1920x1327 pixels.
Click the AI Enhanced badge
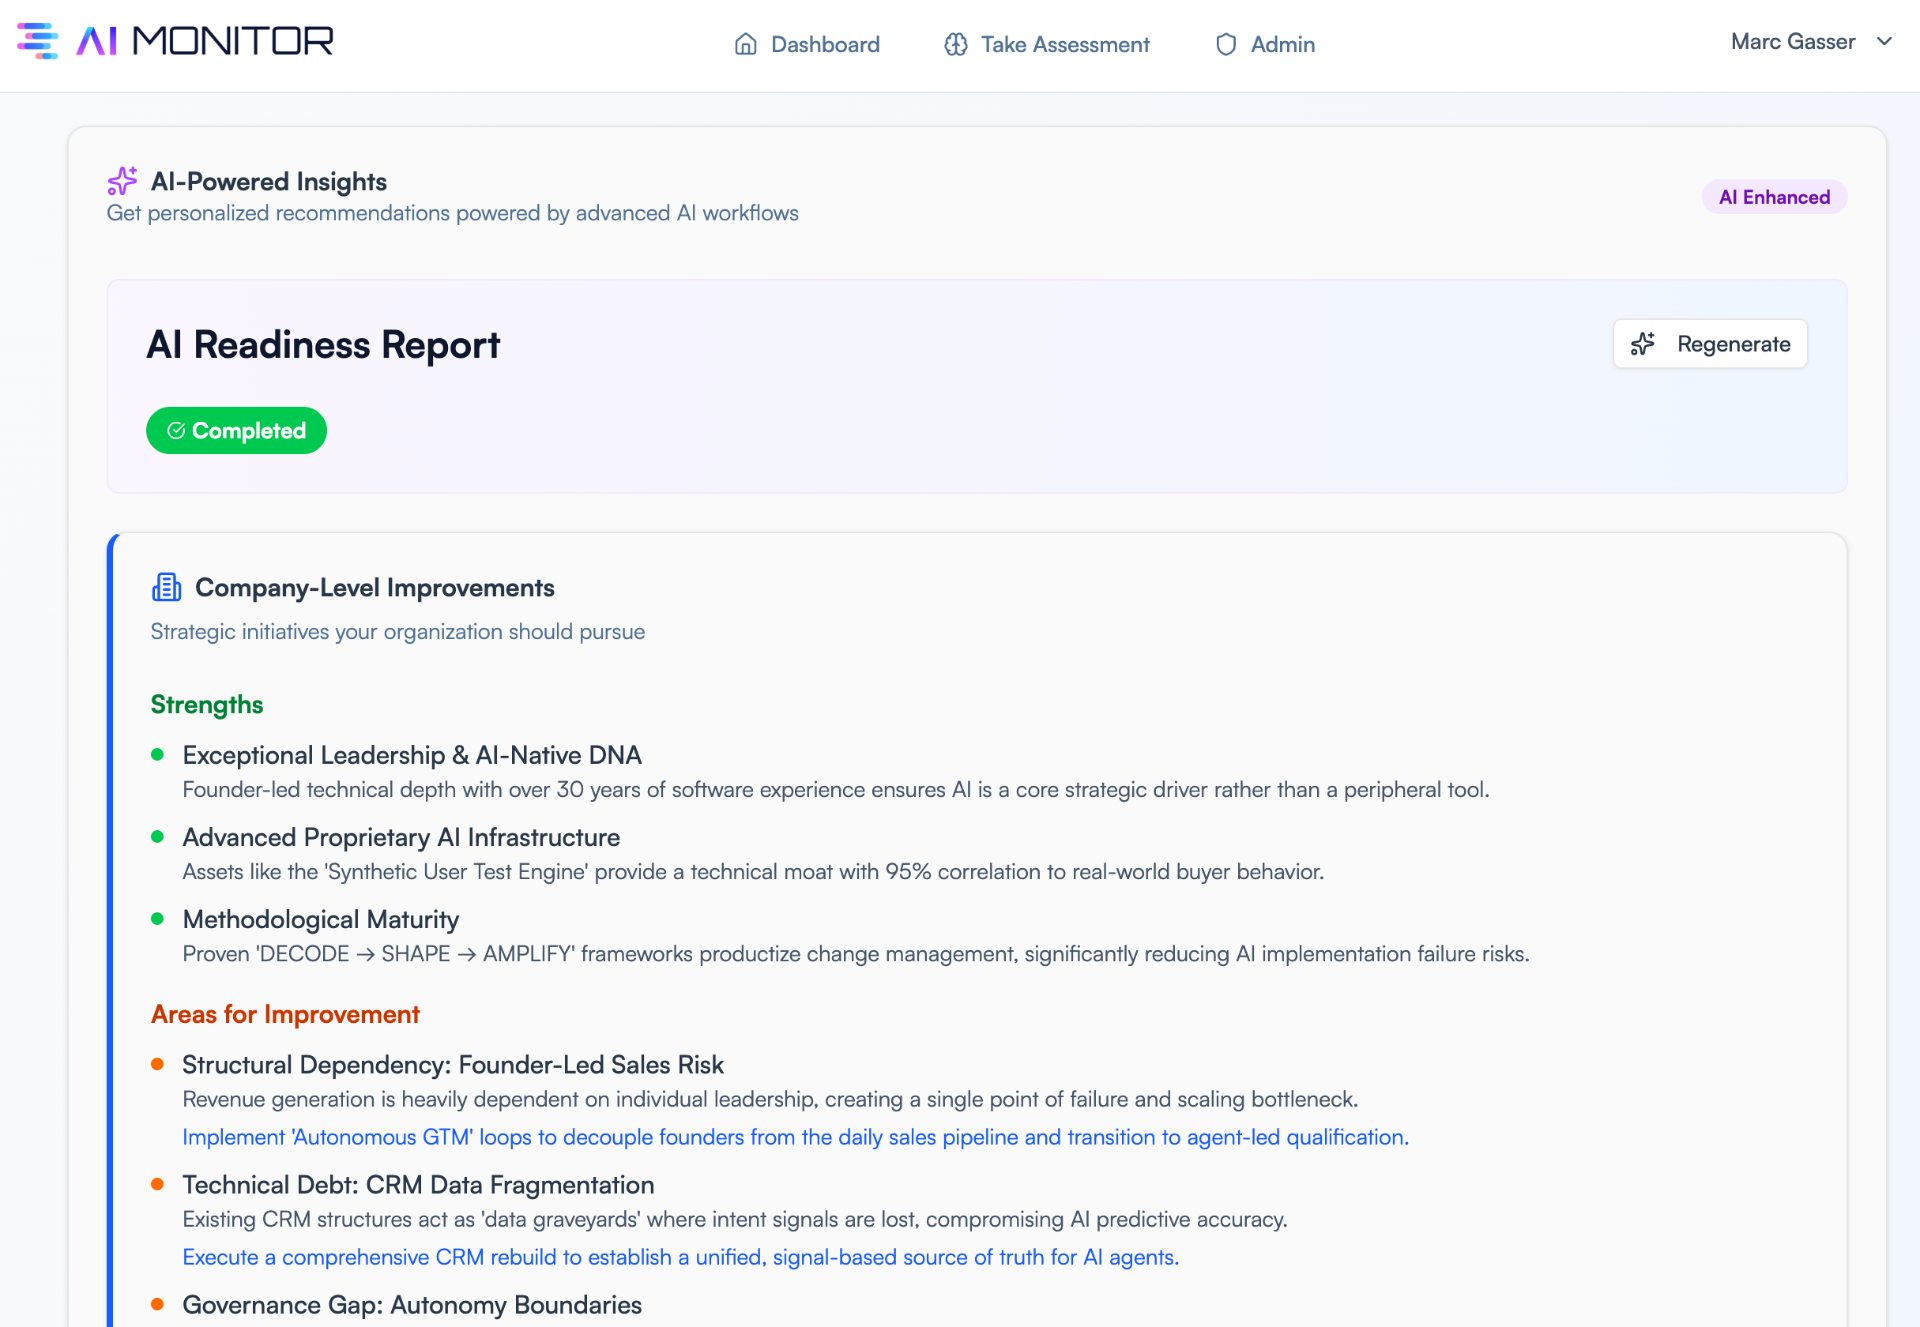(x=1774, y=197)
